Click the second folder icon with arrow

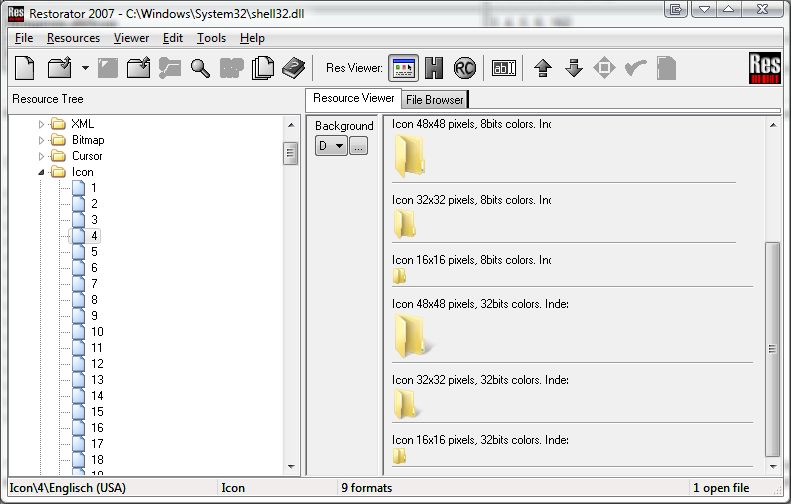[x=138, y=68]
